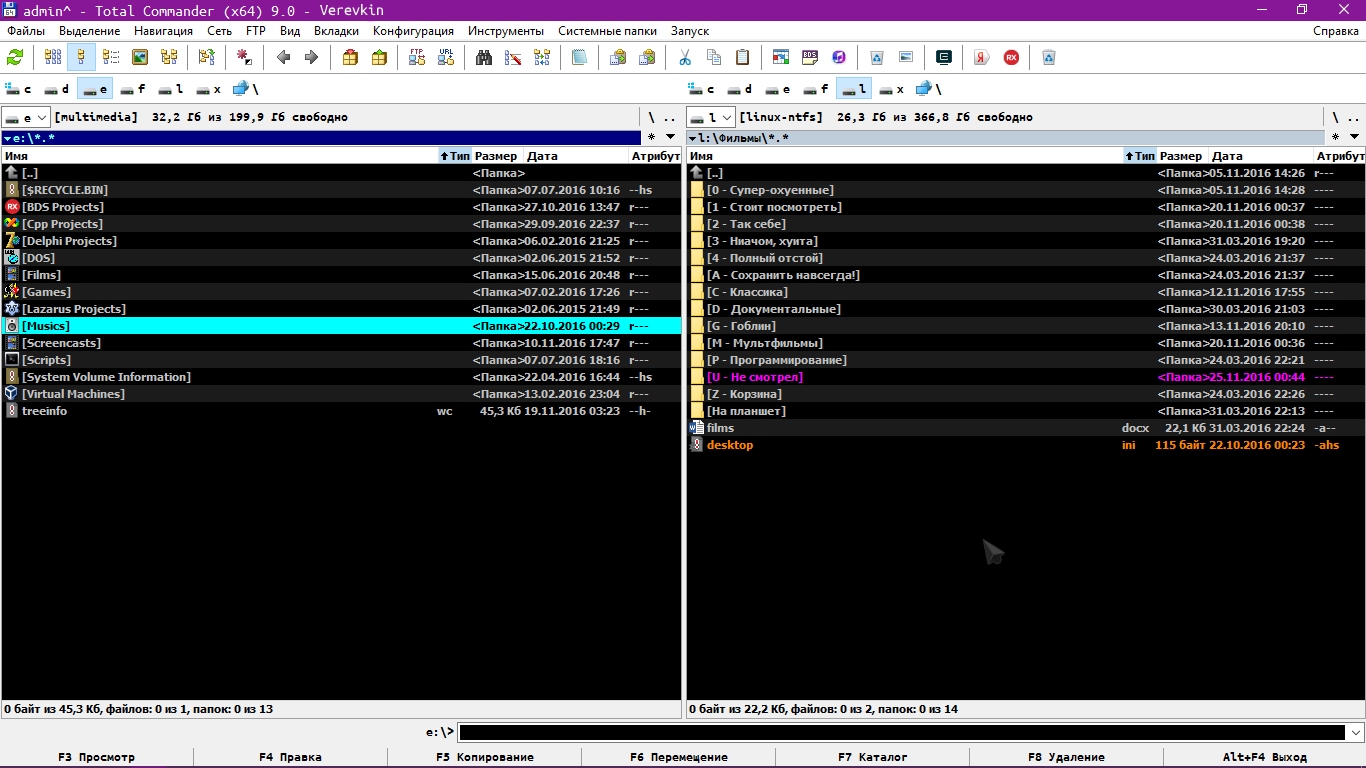The height and width of the screenshot is (768, 1366).
Task: Click the scissors cut icon
Action: [685, 57]
